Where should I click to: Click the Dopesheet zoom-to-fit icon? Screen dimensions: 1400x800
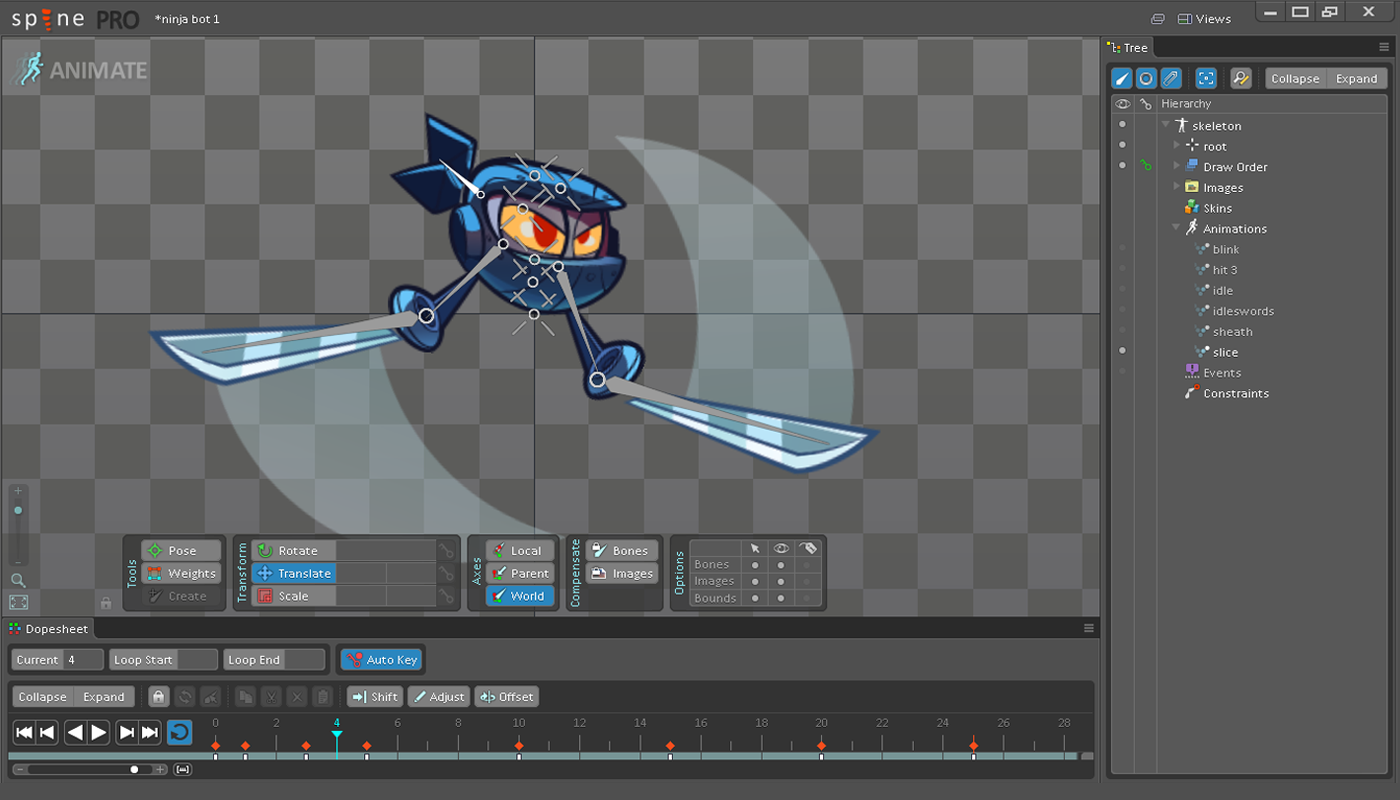[183, 769]
